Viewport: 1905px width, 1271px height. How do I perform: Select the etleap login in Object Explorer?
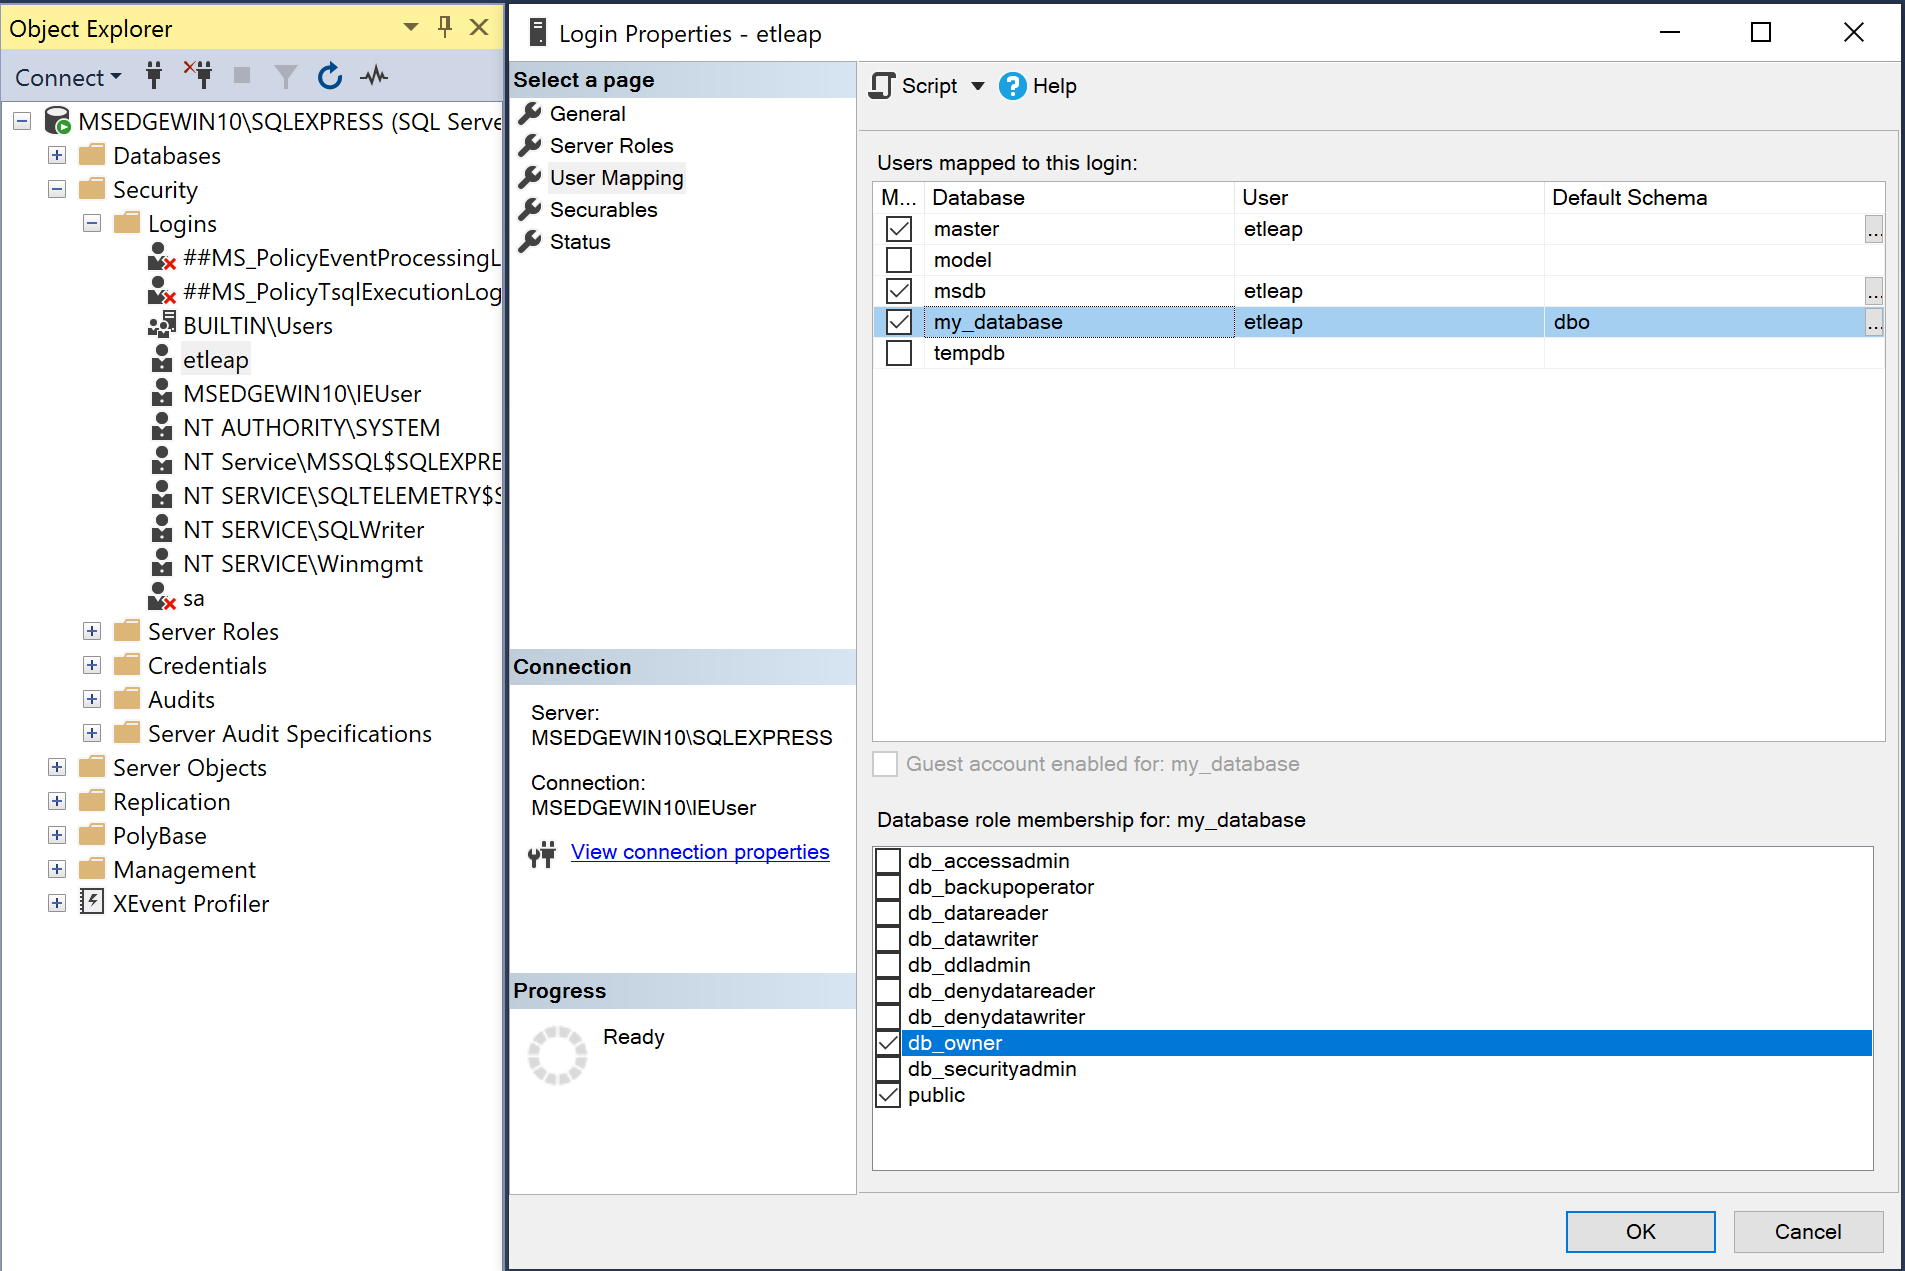215,359
